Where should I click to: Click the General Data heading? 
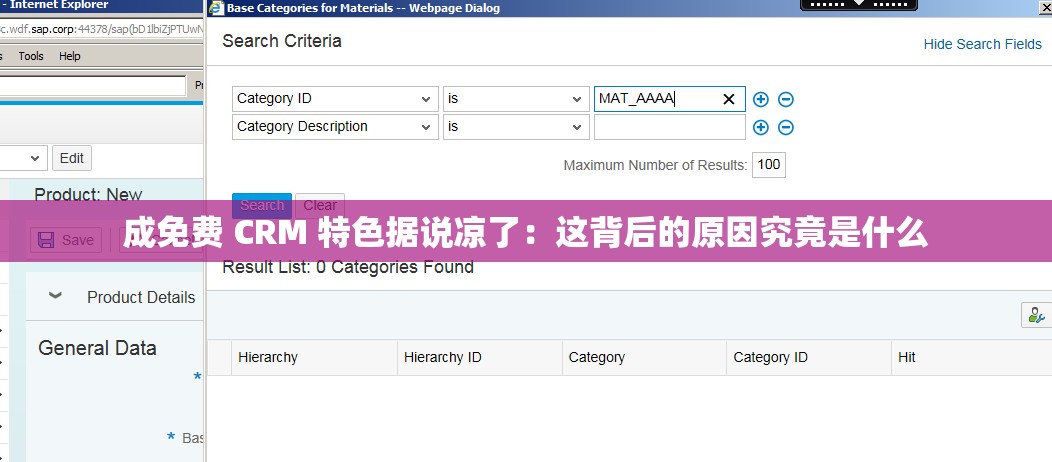(97, 348)
